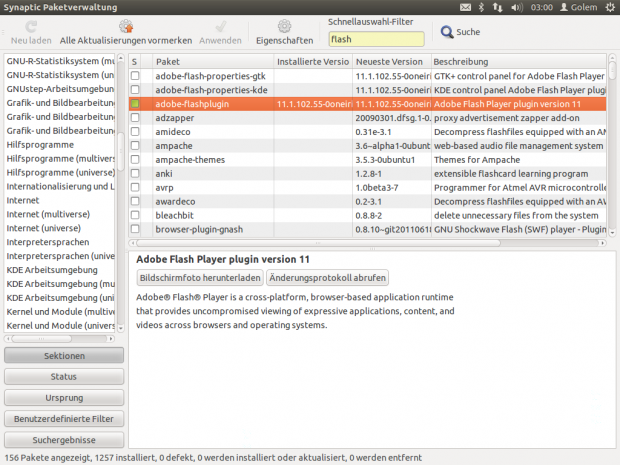Select the bleachbit package name
This screenshot has height=465, width=620.
coord(174,215)
